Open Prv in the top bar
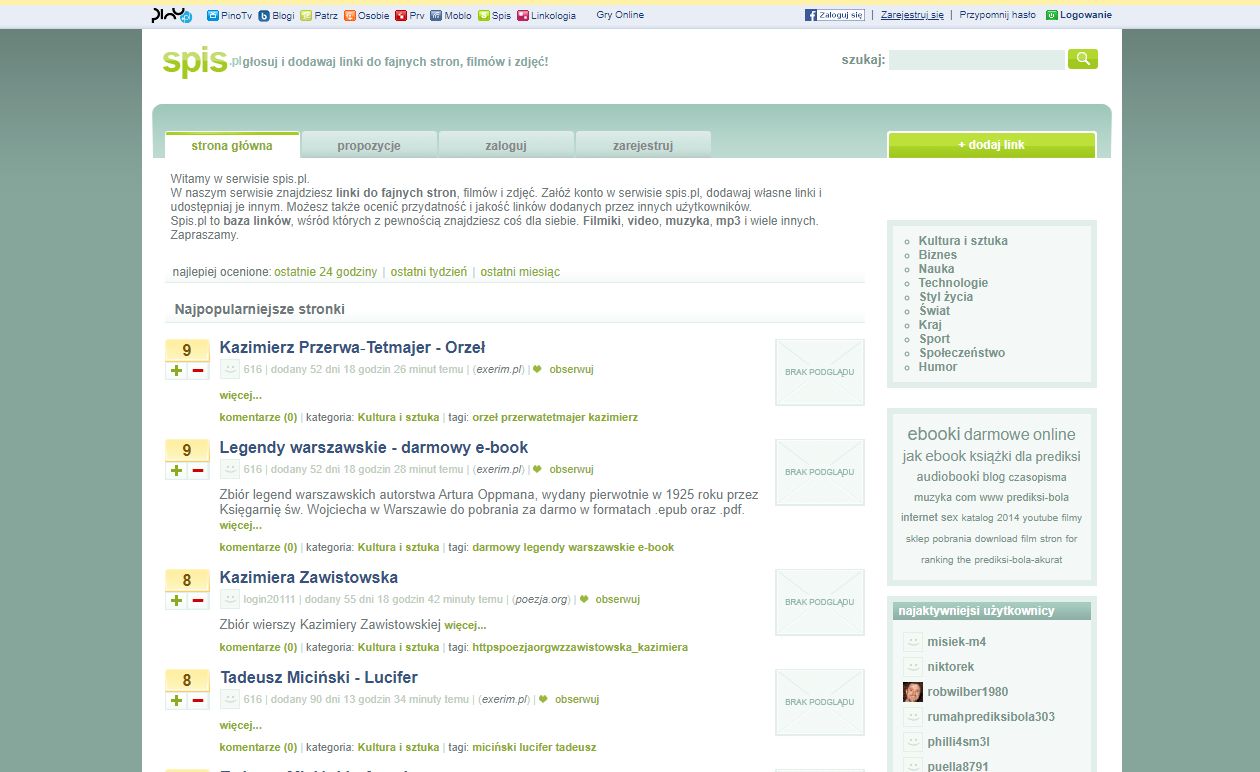The width and height of the screenshot is (1260, 772). [x=410, y=16]
